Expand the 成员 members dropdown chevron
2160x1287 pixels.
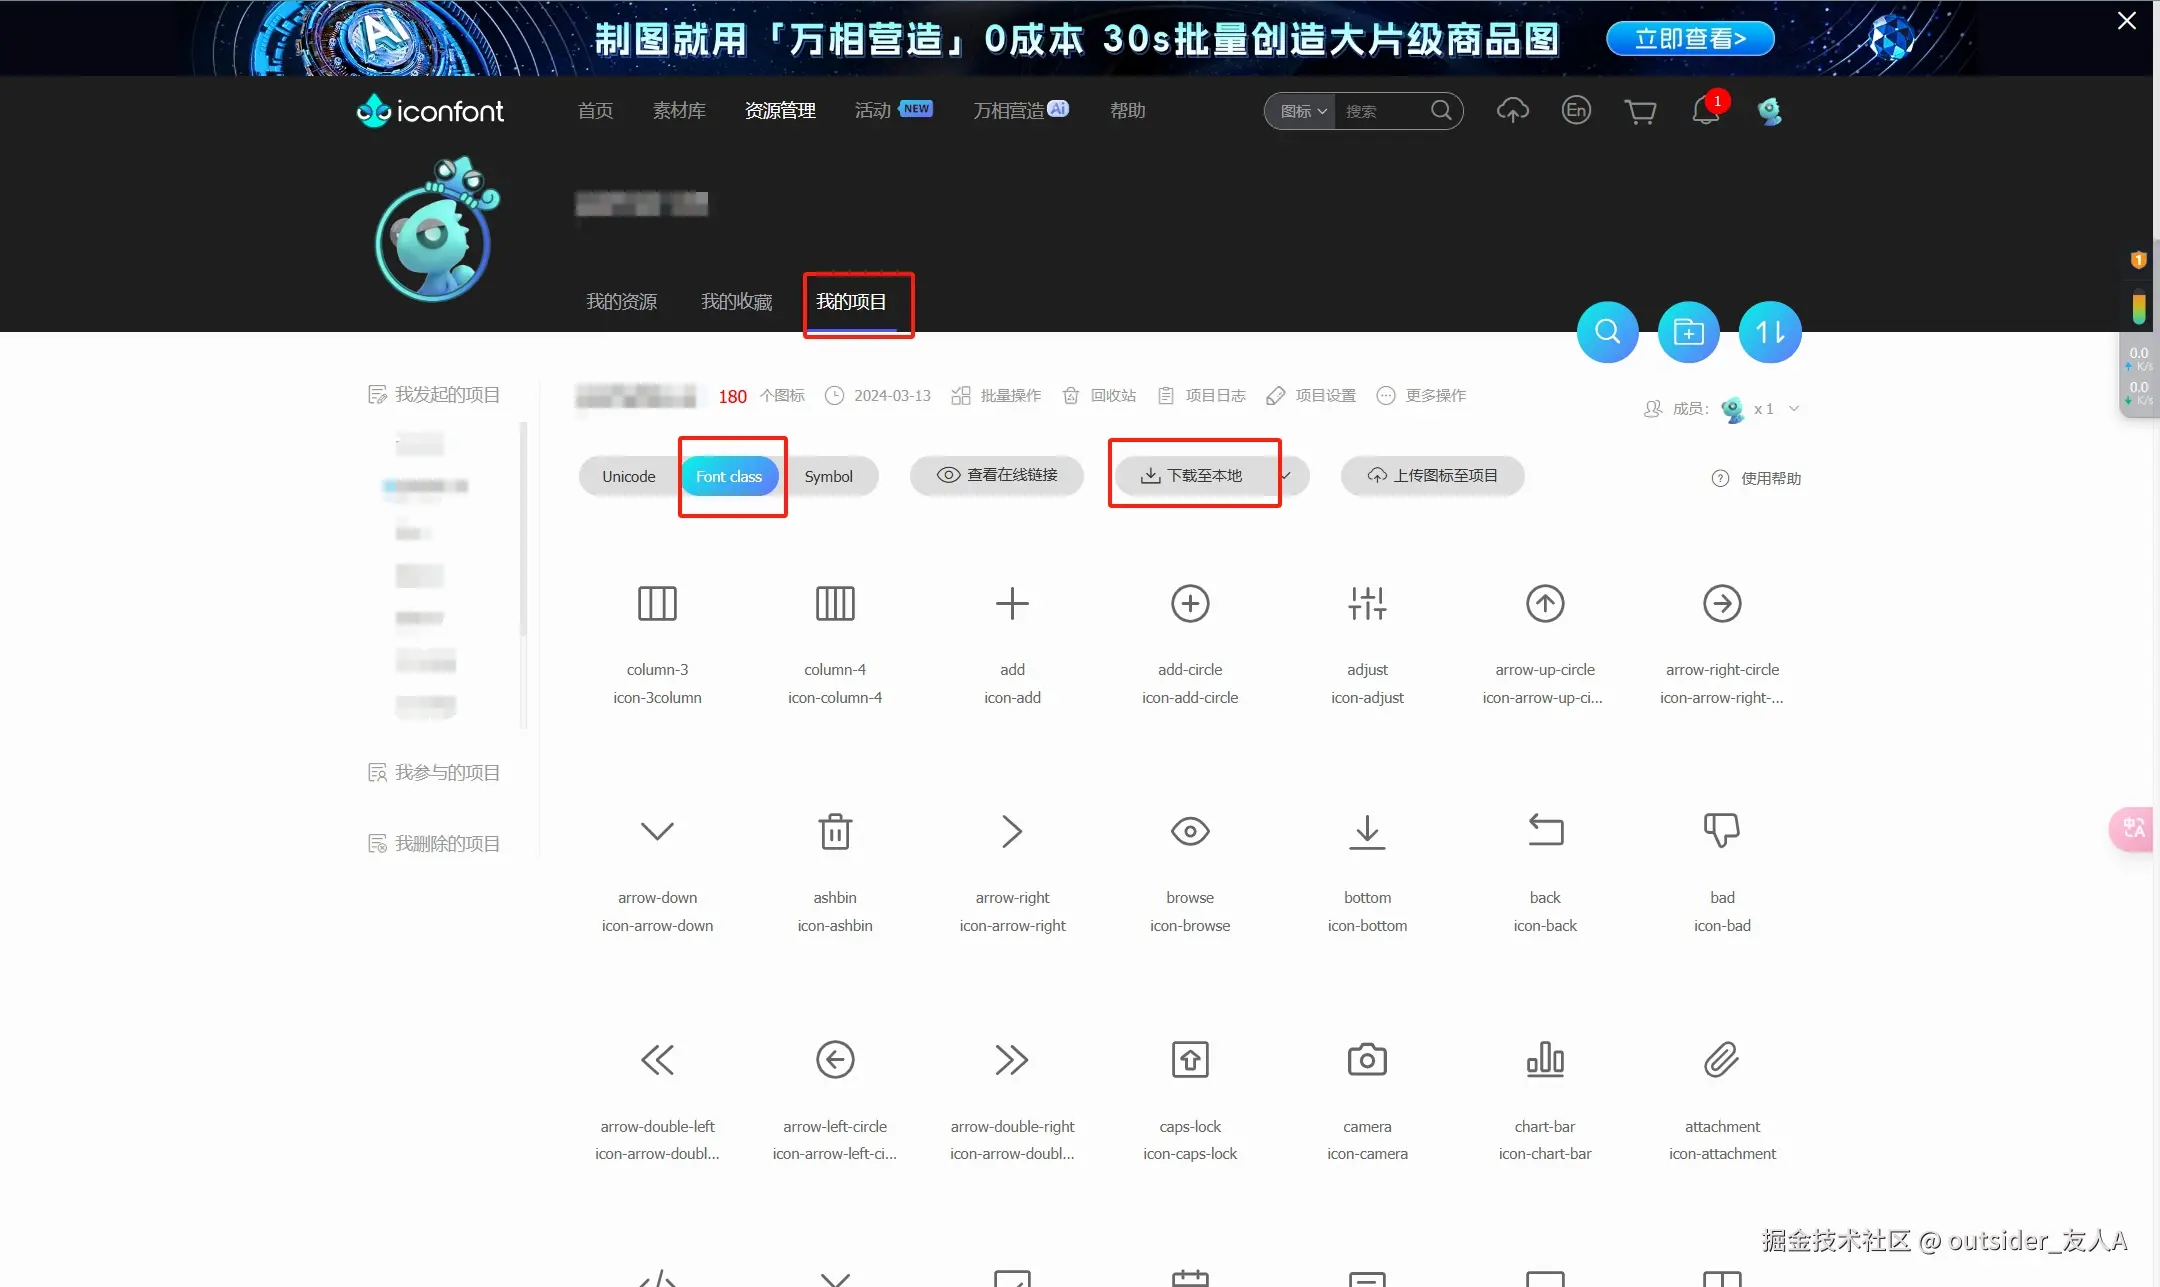click(1794, 408)
